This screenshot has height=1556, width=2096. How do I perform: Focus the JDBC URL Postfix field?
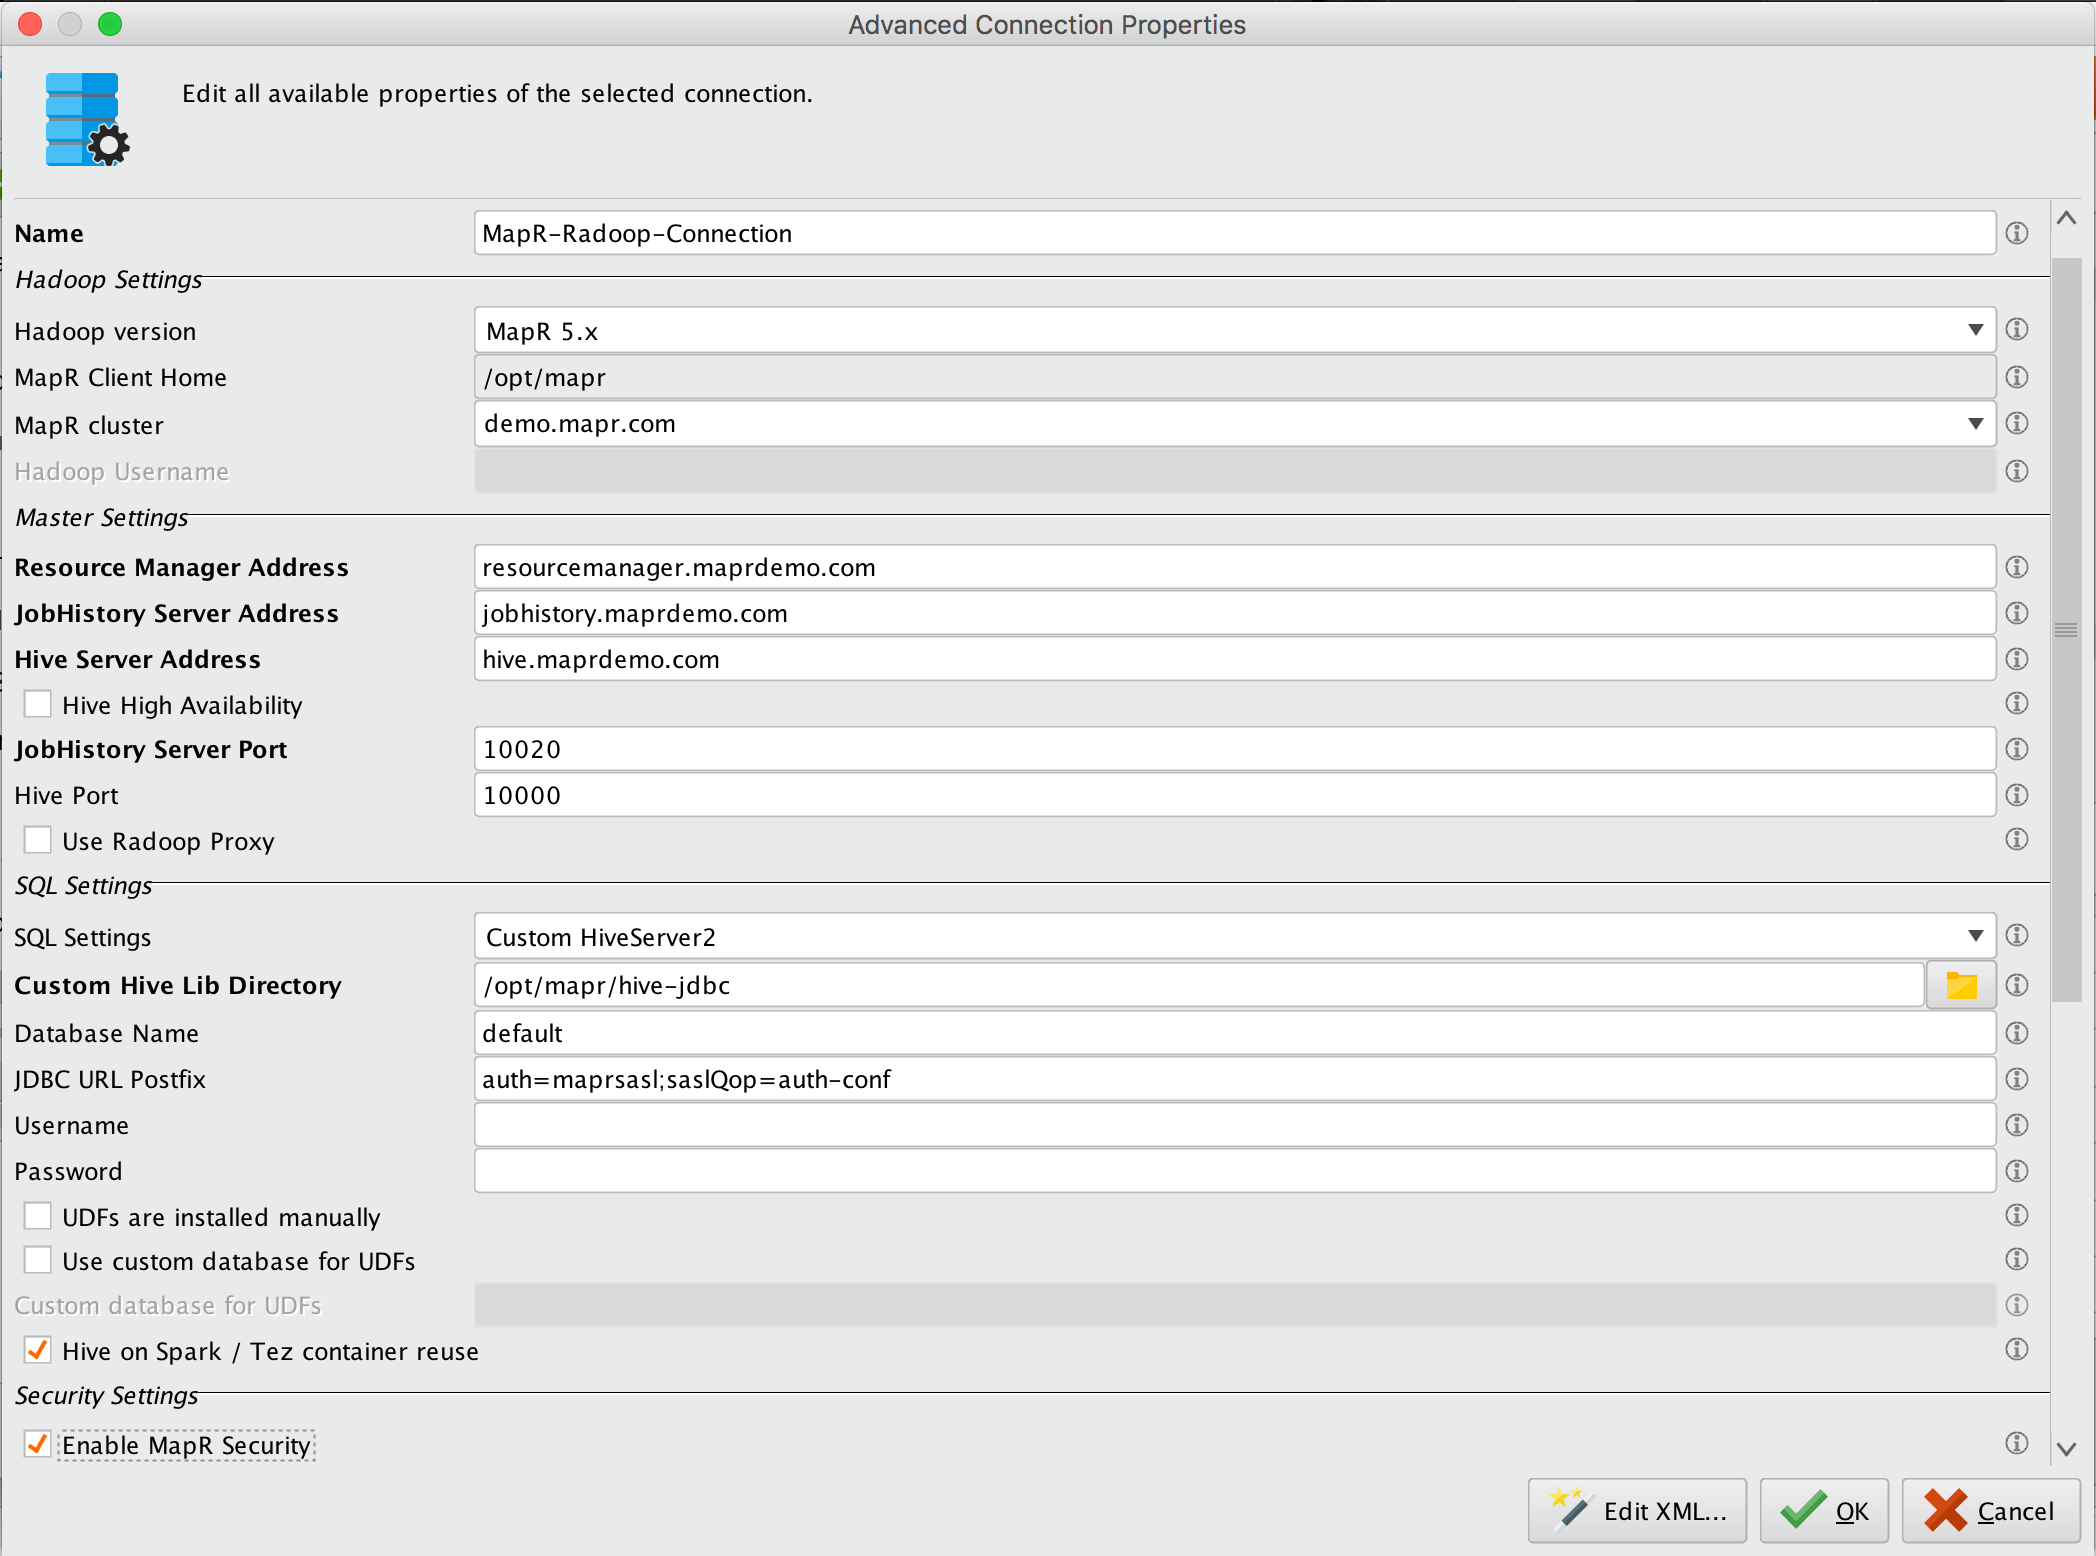click(1235, 1079)
